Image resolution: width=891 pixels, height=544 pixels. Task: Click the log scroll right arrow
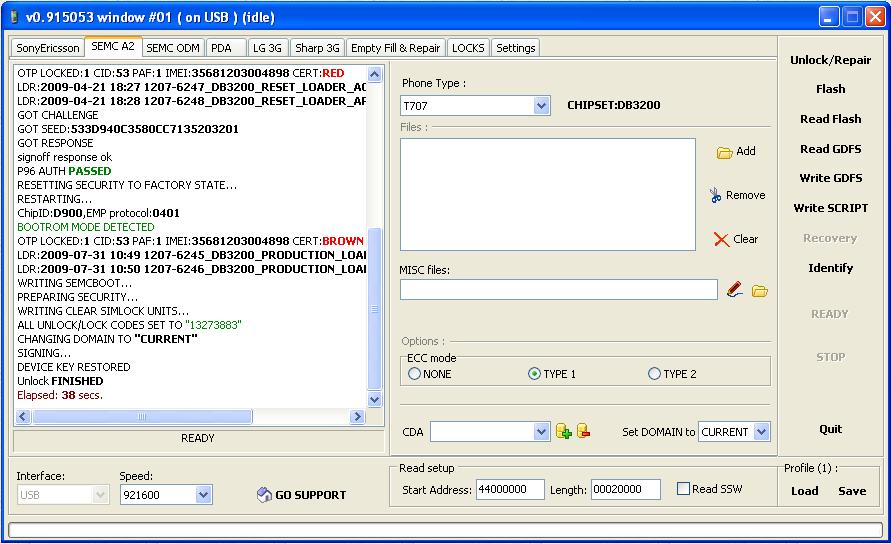[x=357, y=417]
